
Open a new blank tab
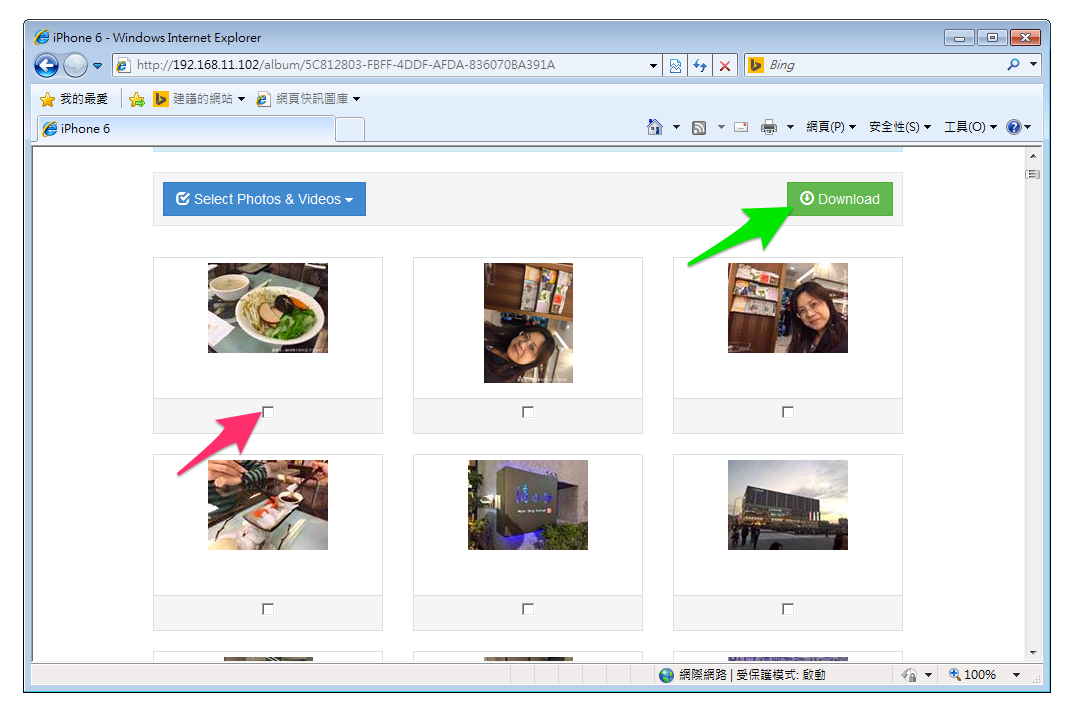(350, 130)
